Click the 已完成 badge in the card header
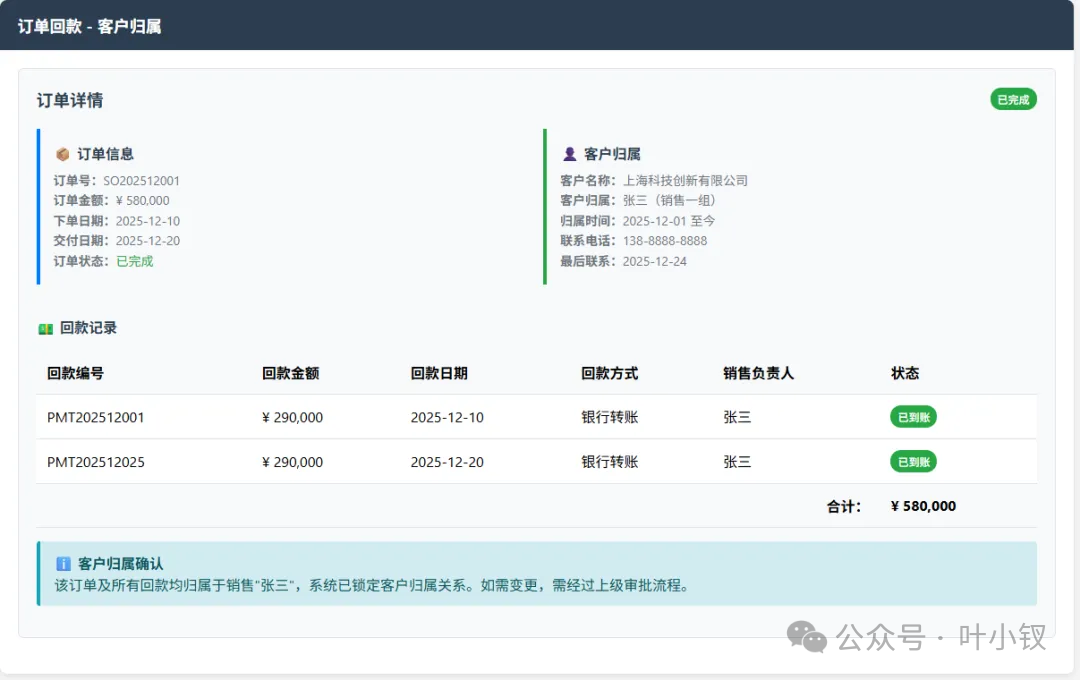The image size is (1080, 680). pos(1013,99)
